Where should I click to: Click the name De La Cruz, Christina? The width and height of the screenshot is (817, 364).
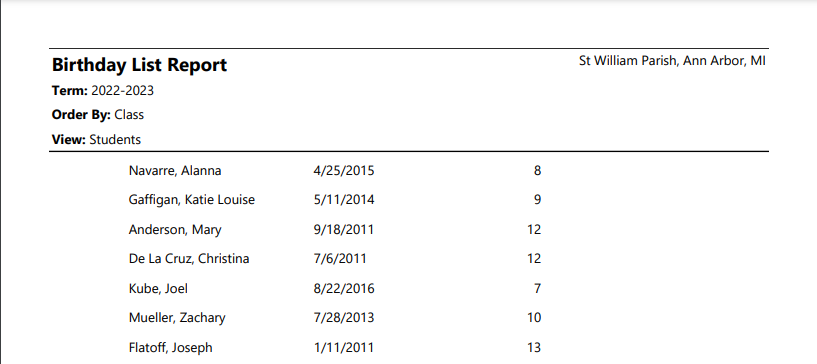pyautogui.click(x=189, y=259)
